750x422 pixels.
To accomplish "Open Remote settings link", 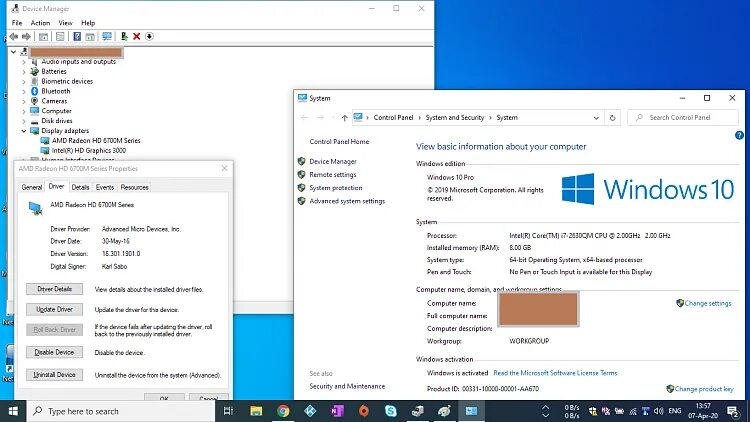I will [x=333, y=175].
